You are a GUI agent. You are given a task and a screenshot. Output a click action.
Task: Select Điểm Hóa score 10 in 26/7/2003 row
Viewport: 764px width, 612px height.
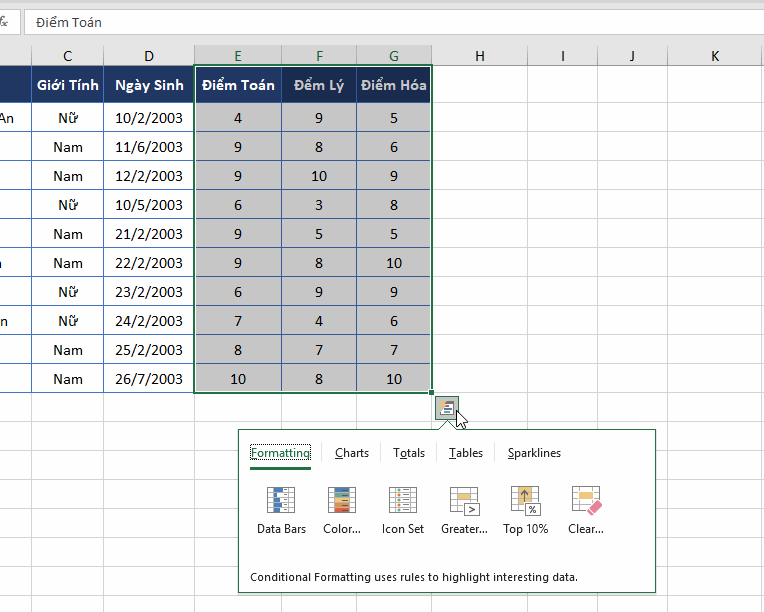(394, 379)
